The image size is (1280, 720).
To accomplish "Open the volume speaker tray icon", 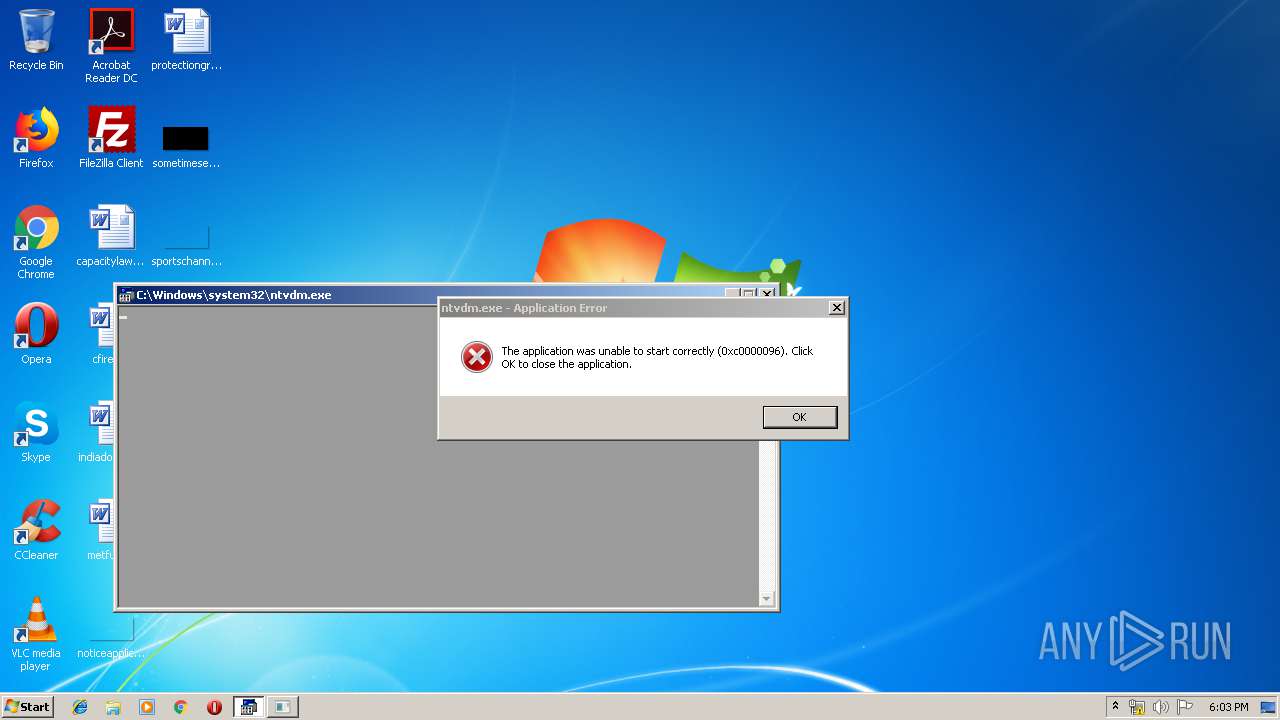I will [x=1161, y=707].
